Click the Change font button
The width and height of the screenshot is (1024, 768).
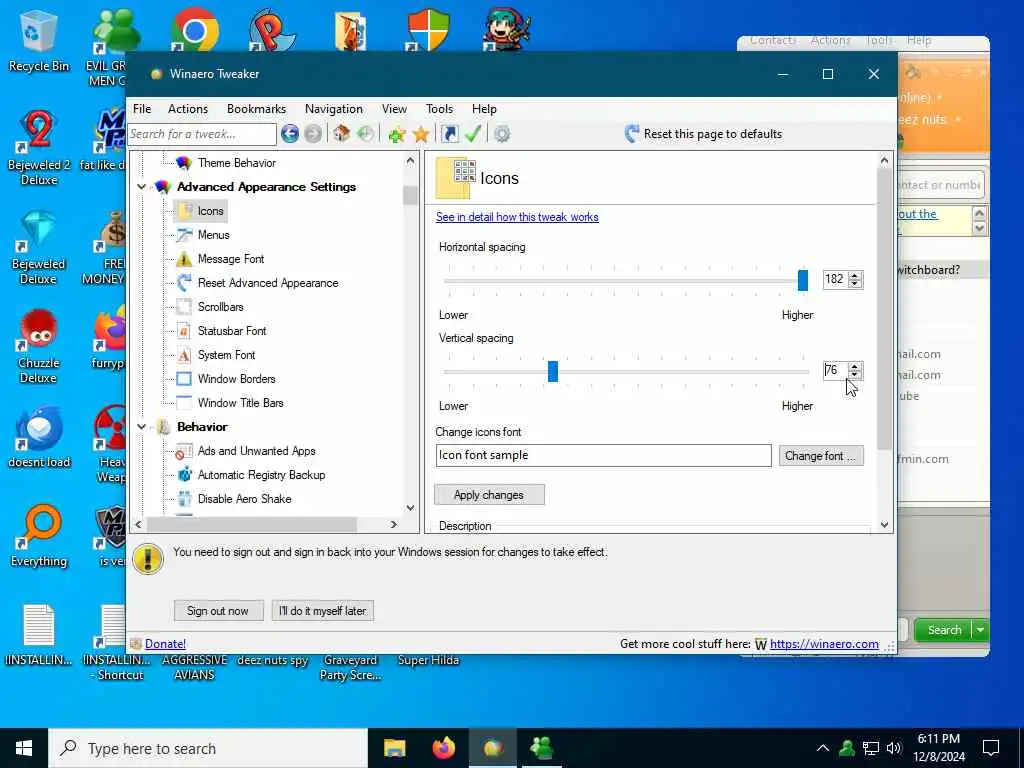click(x=821, y=456)
